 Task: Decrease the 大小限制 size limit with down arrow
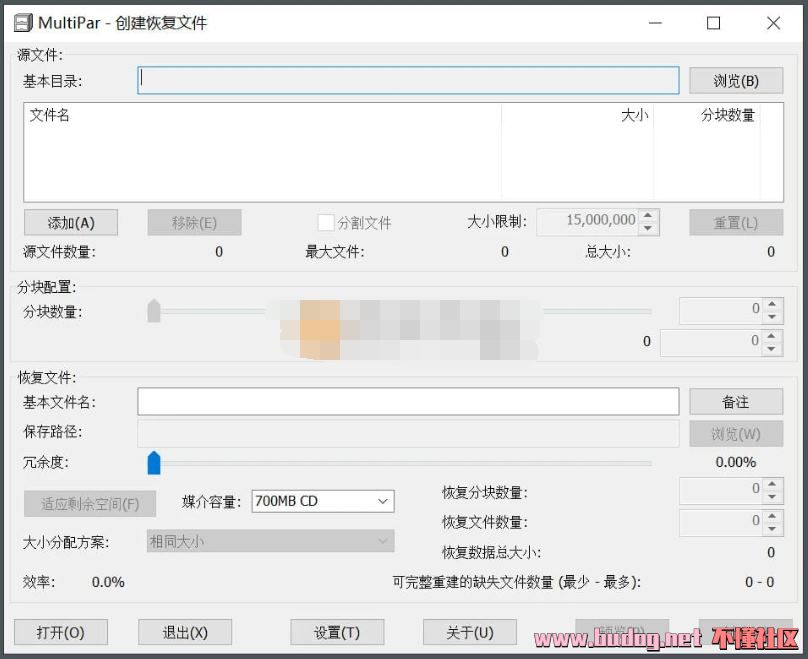coord(649,228)
